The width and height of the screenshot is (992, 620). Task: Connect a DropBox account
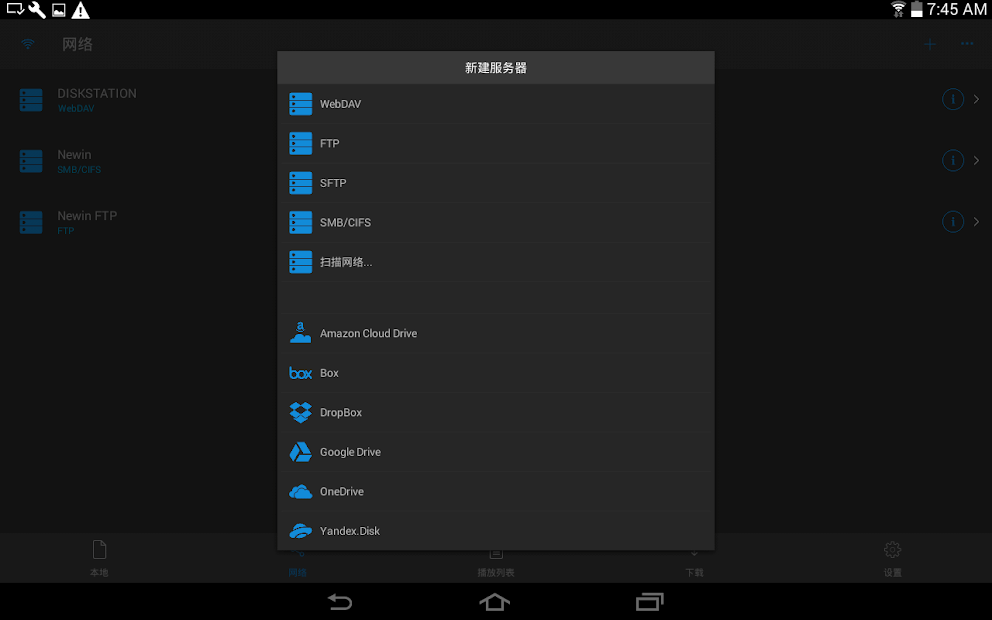click(495, 412)
